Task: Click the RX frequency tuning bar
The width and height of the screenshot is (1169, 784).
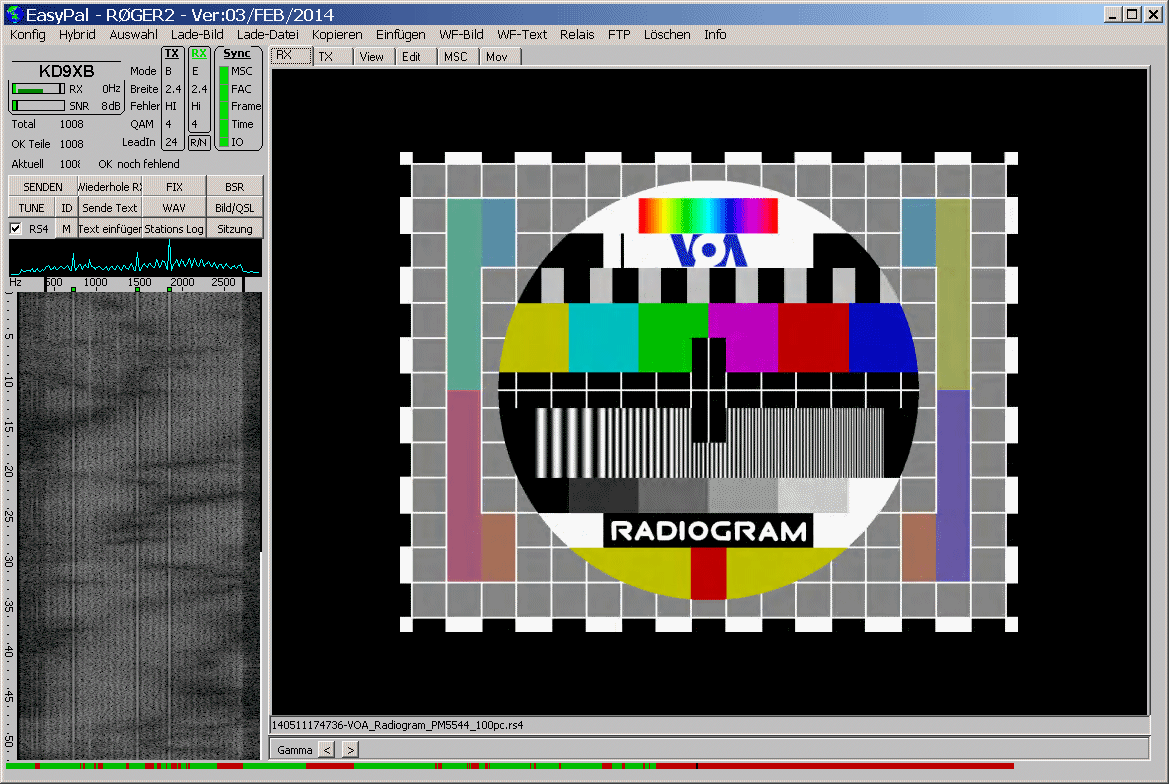Action: click(x=38, y=89)
